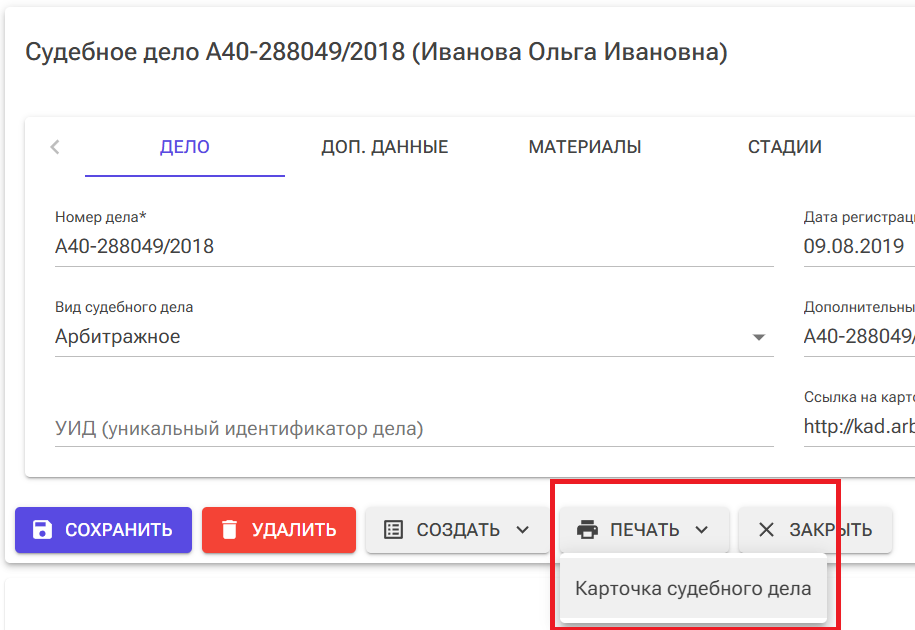Open the kad.arbitr case link
The image size is (915, 630).
point(858,425)
